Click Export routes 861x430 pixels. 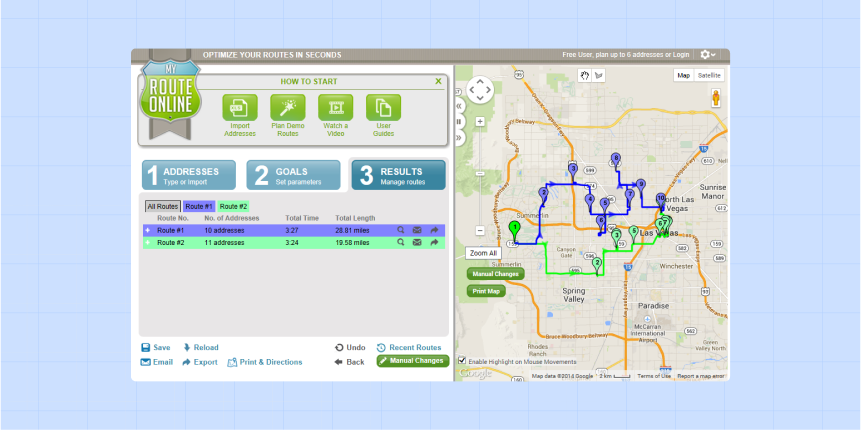click(200, 362)
